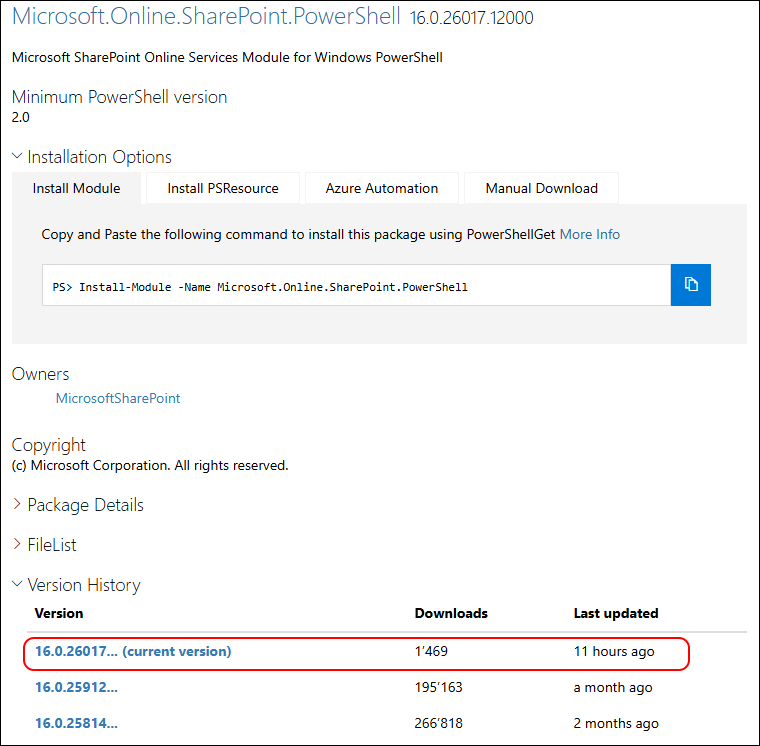Viewport: 760px width, 746px height.
Task: Click the Downloads column header
Action: 451,613
